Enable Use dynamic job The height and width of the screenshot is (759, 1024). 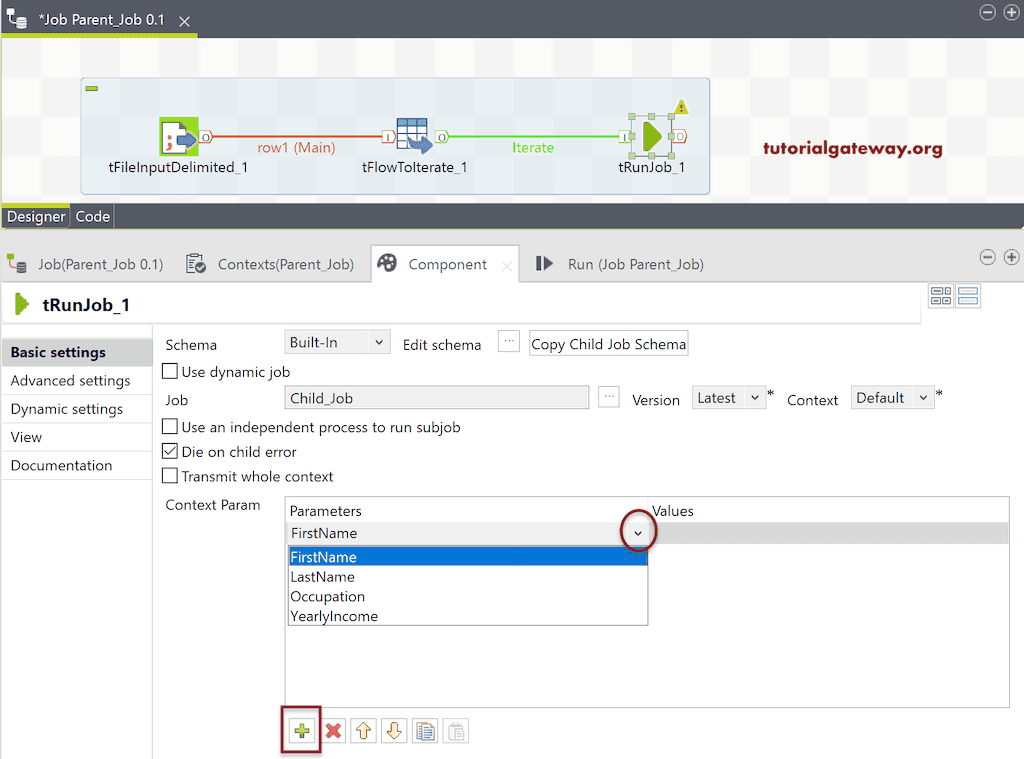[169, 370]
